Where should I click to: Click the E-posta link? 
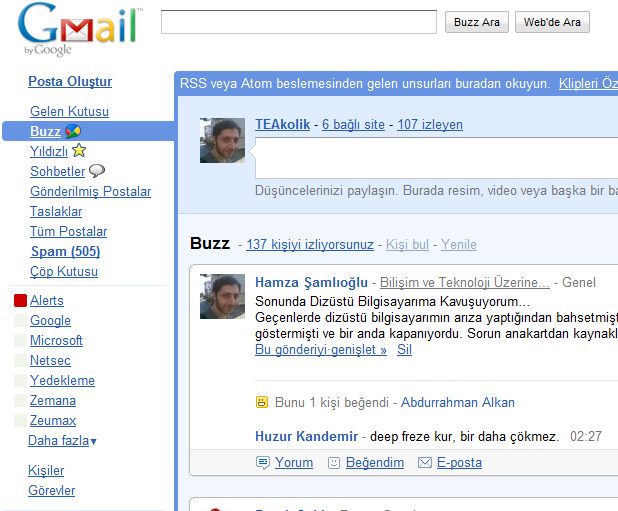(x=459, y=463)
